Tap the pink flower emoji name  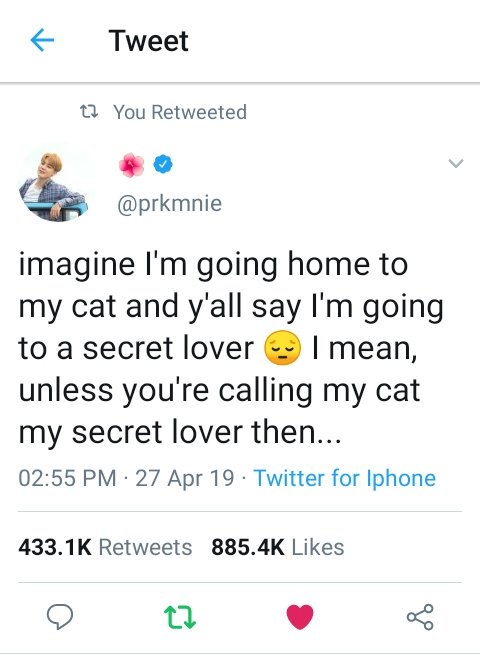[131, 164]
